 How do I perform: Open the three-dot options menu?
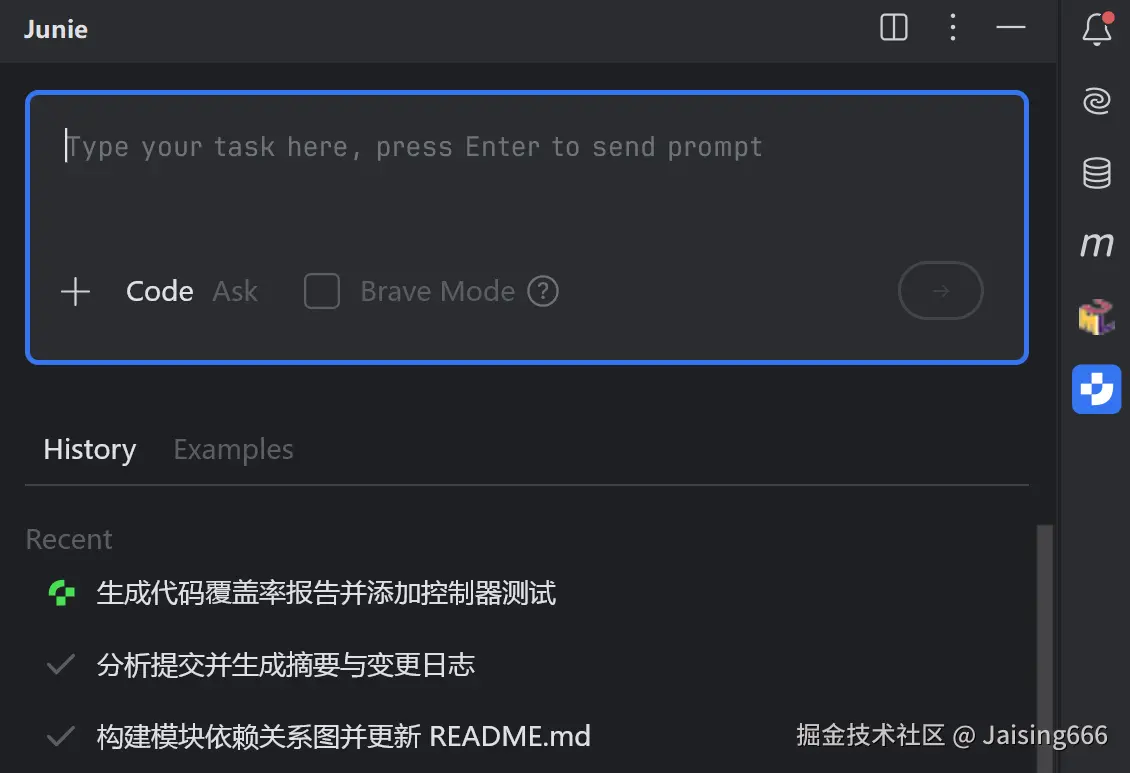[953, 27]
